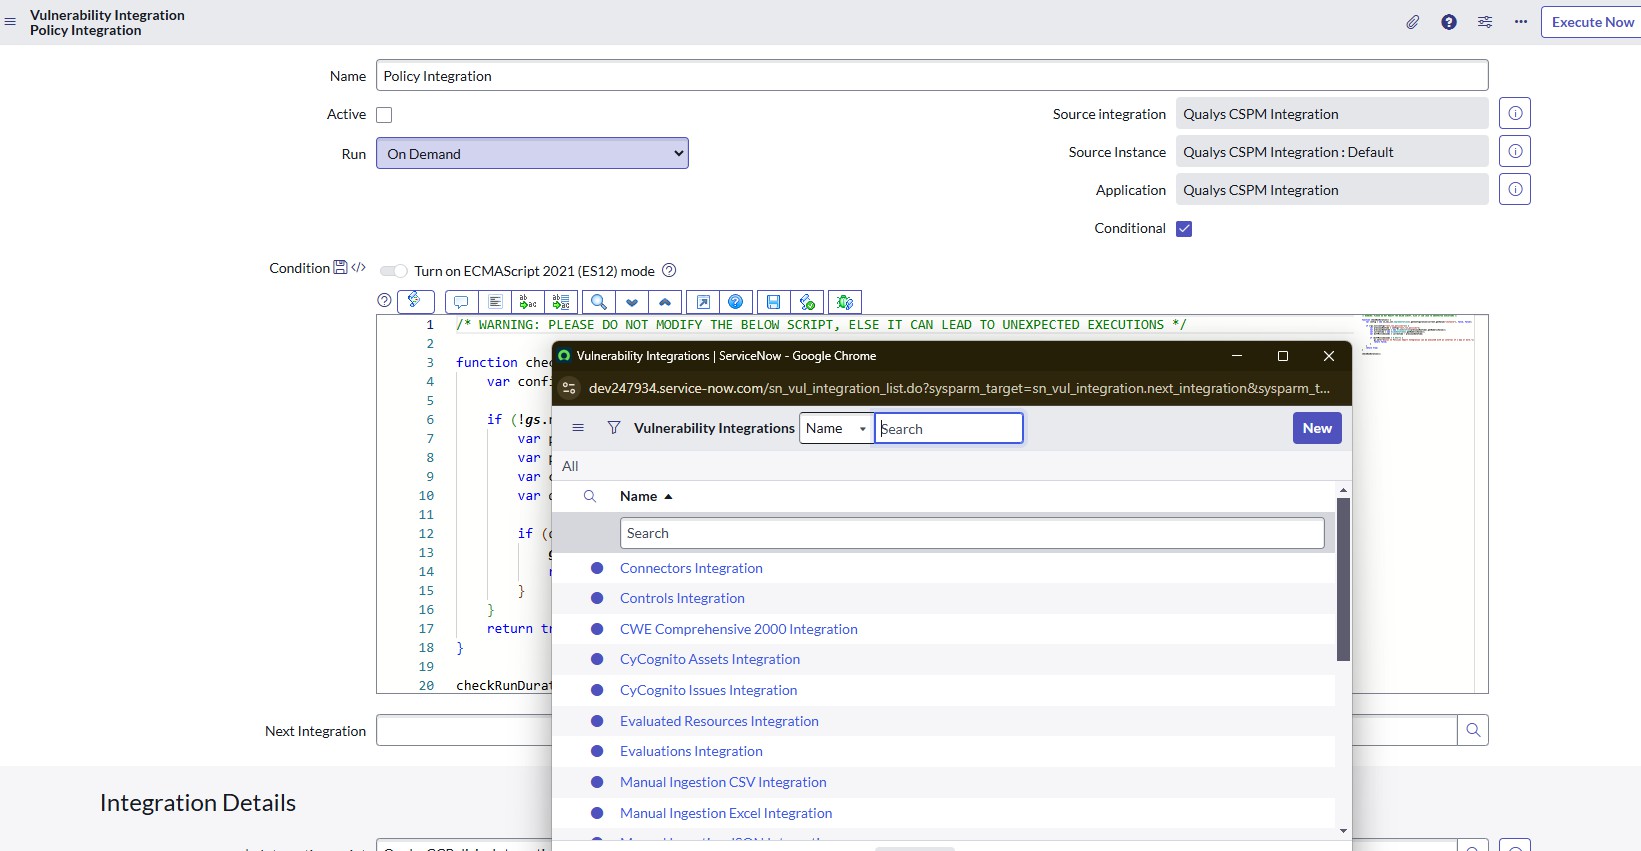Click popup vertical scrollbar thumb
Image resolution: width=1641 pixels, height=851 pixels.
click(1343, 579)
